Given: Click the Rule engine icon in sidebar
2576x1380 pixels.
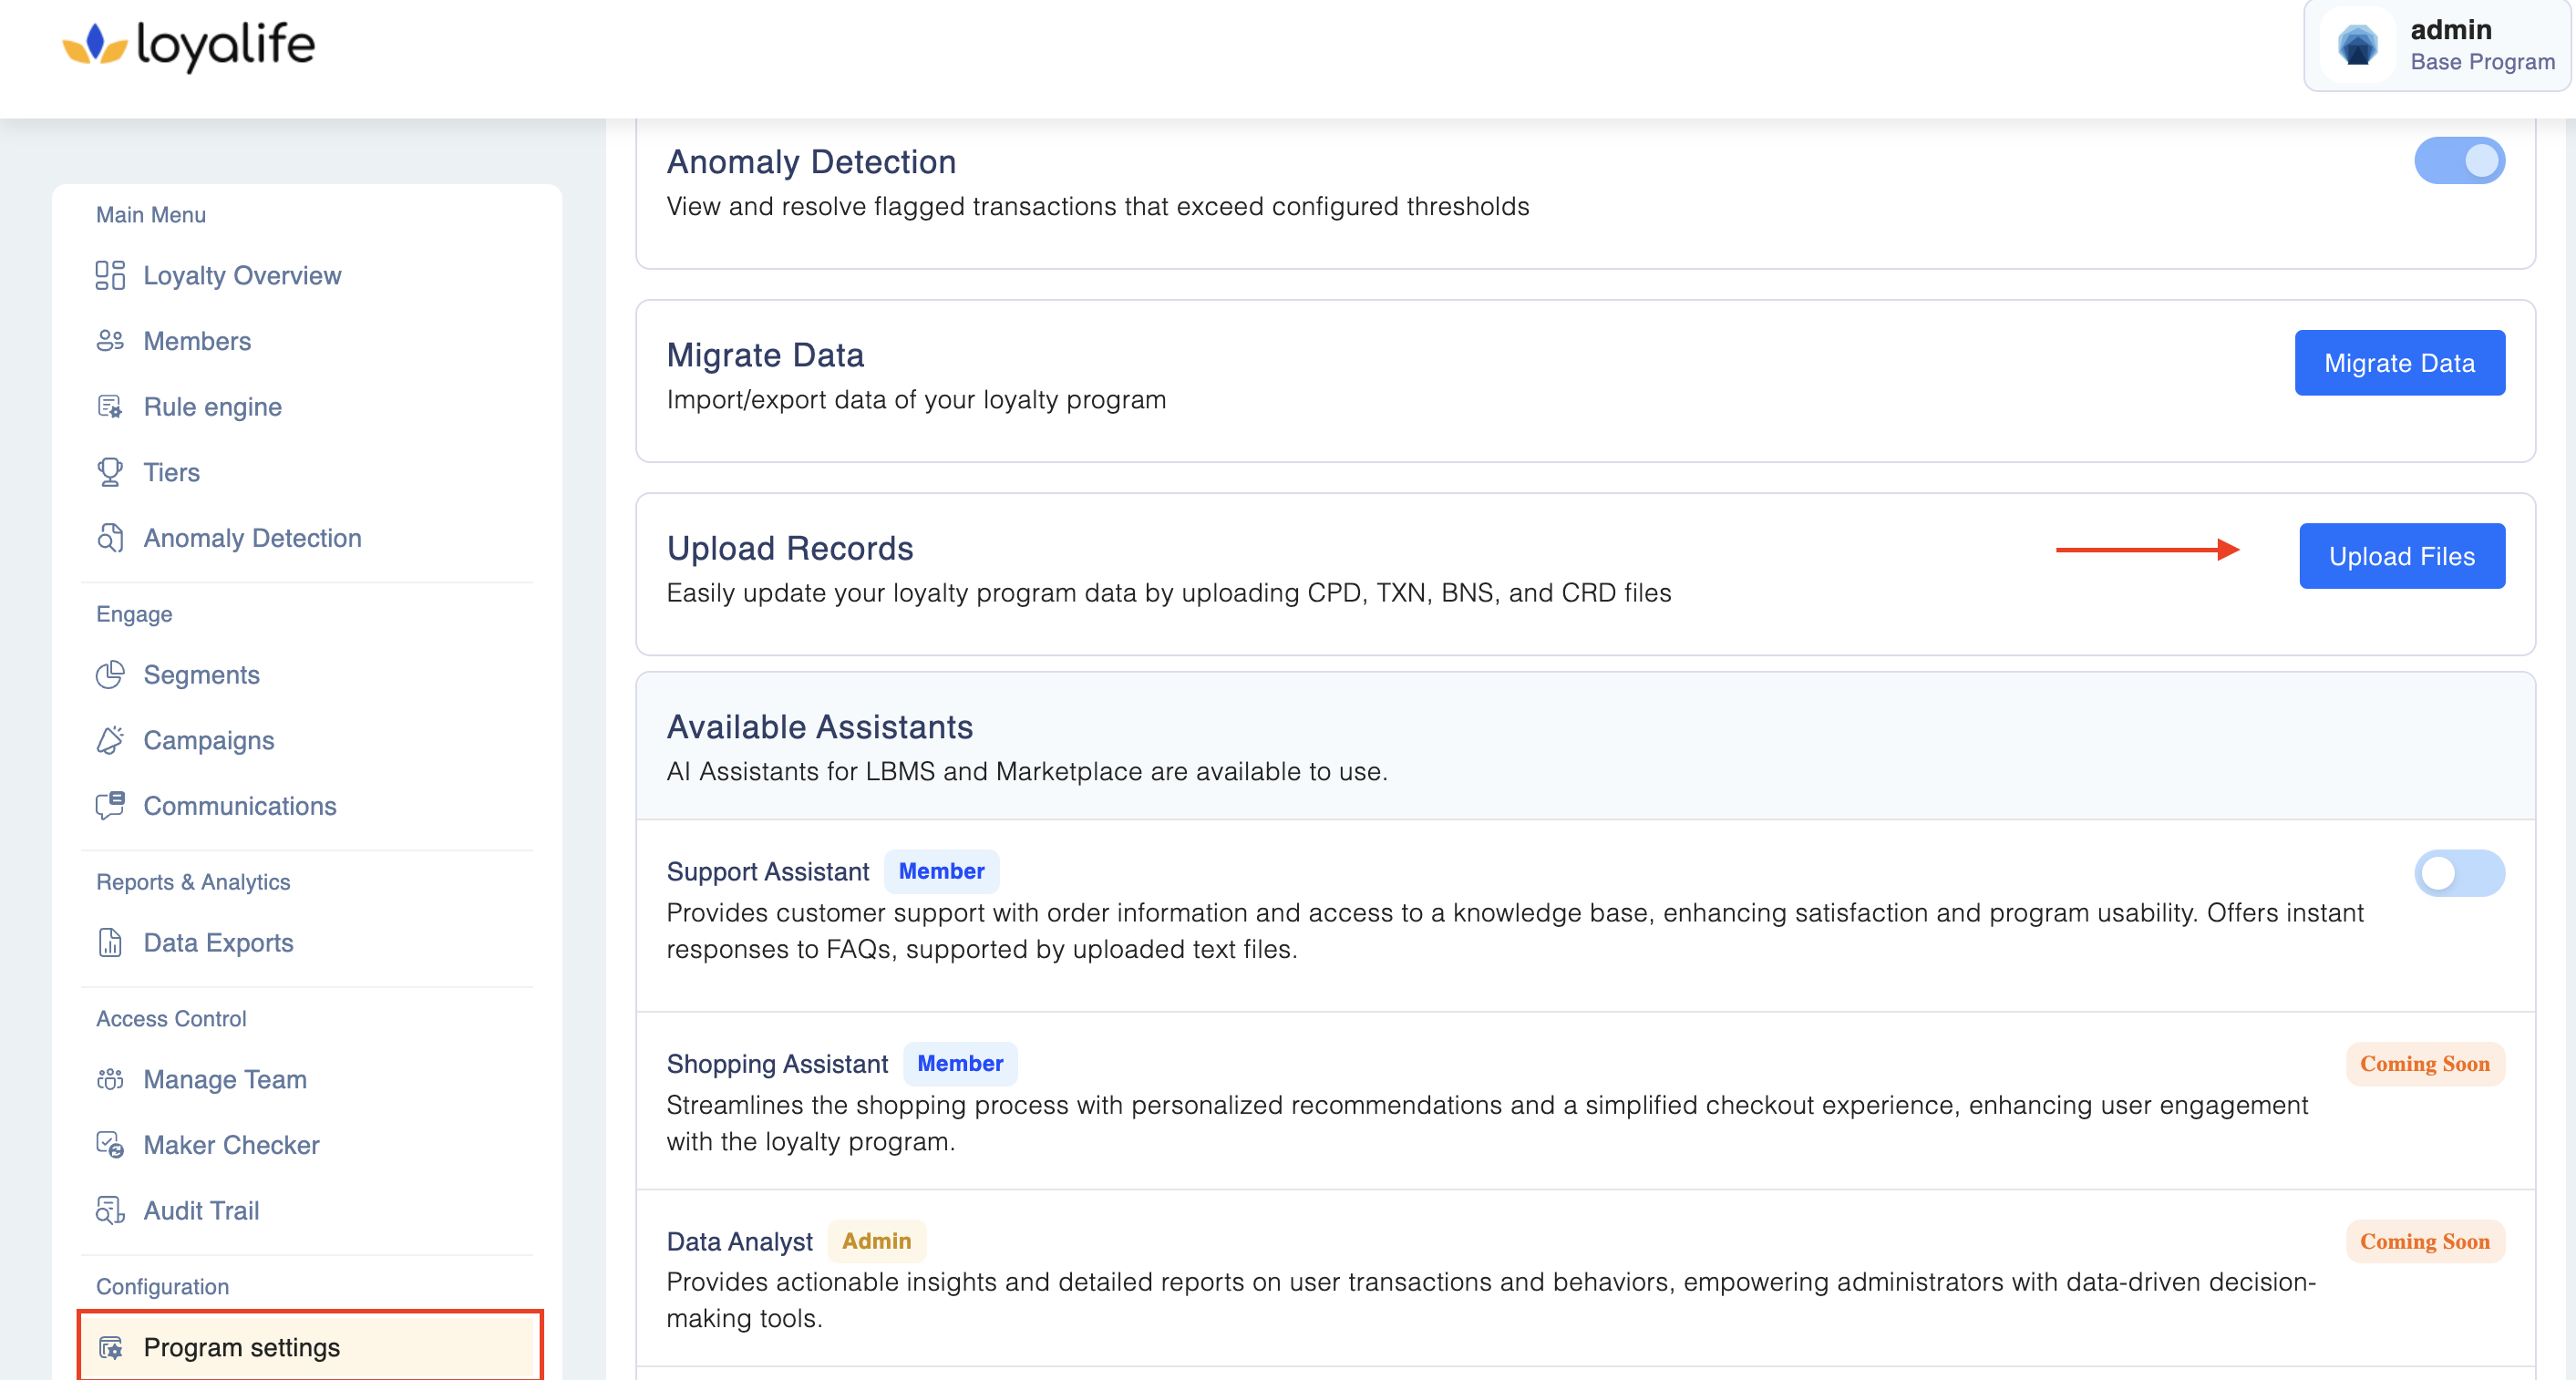Looking at the screenshot, I should 110,407.
